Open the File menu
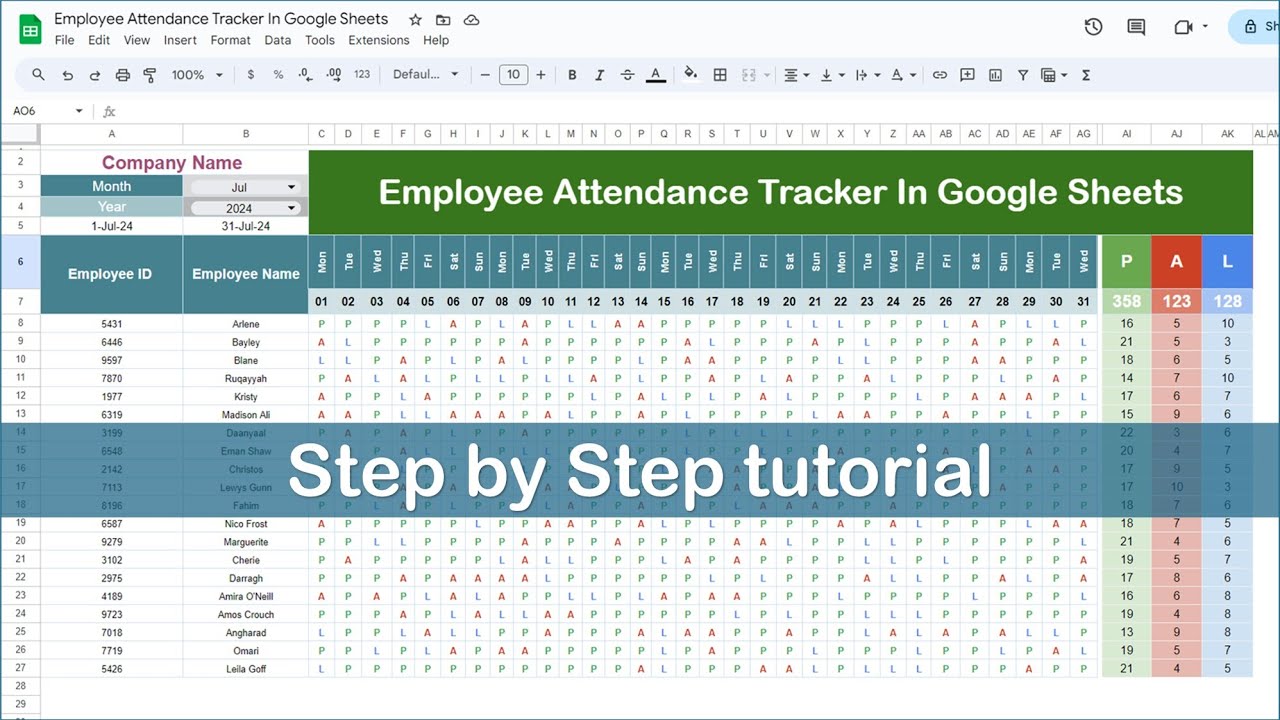 click(x=64, y=40)
